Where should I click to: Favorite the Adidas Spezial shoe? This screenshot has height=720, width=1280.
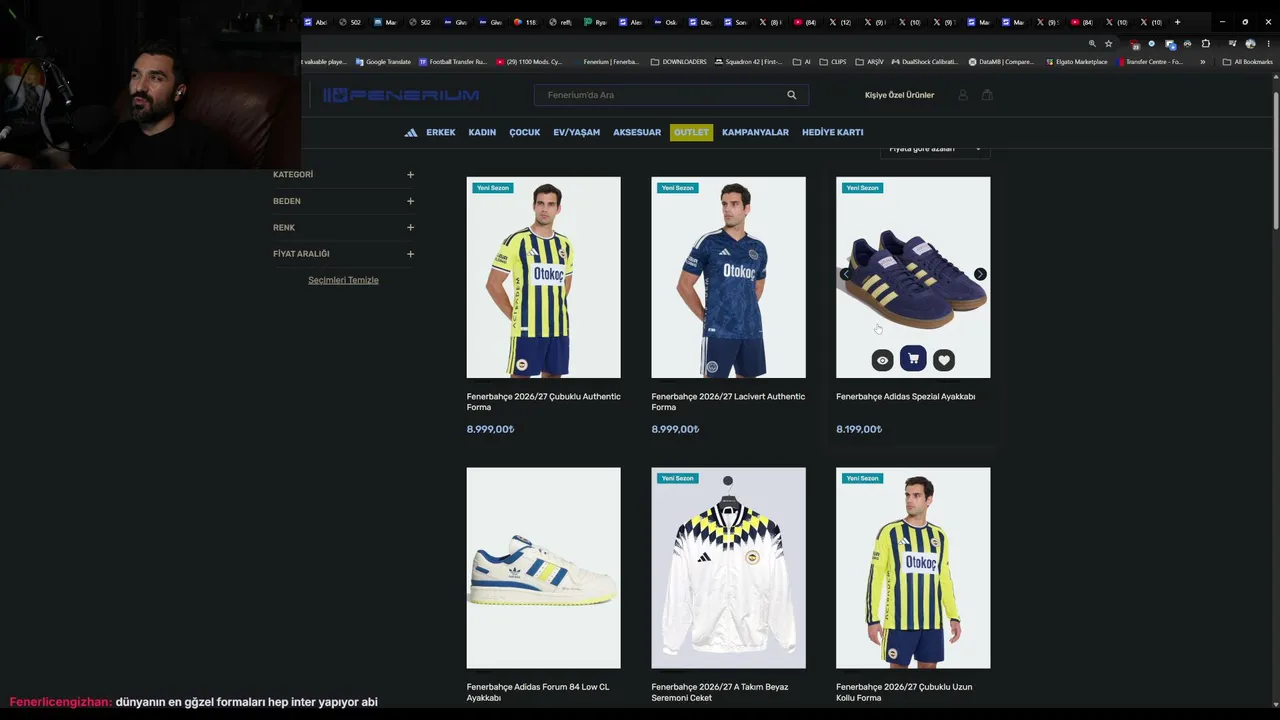[x=944, y=360]
